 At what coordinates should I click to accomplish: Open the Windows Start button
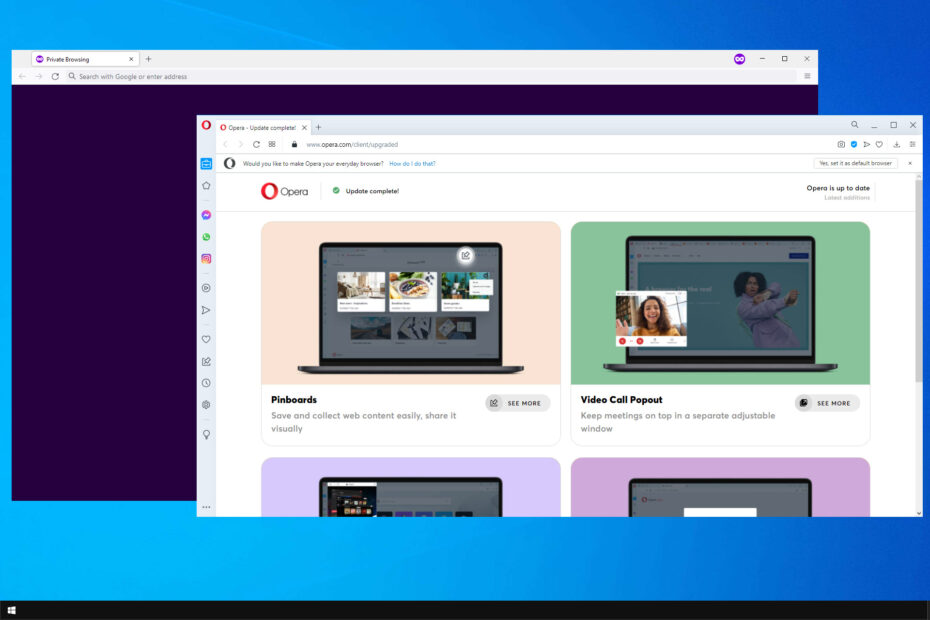coord(12,610)
